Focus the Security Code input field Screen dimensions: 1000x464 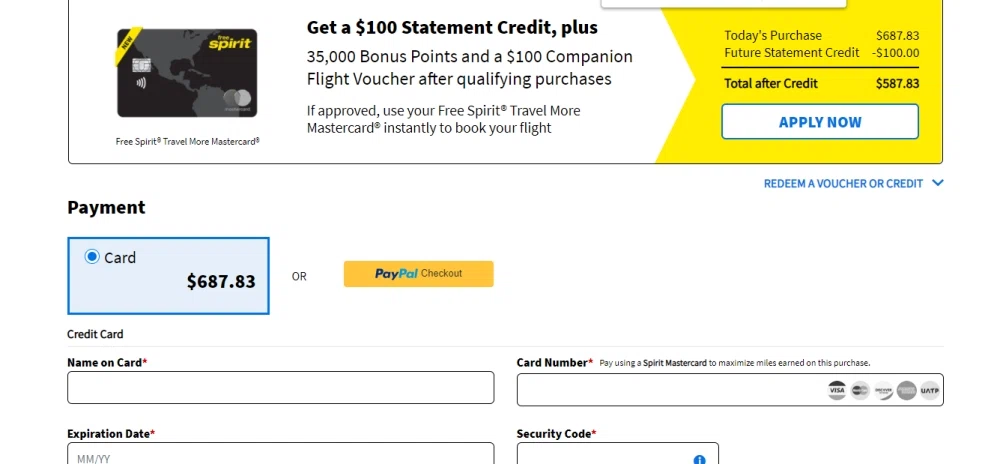point(600,455)
